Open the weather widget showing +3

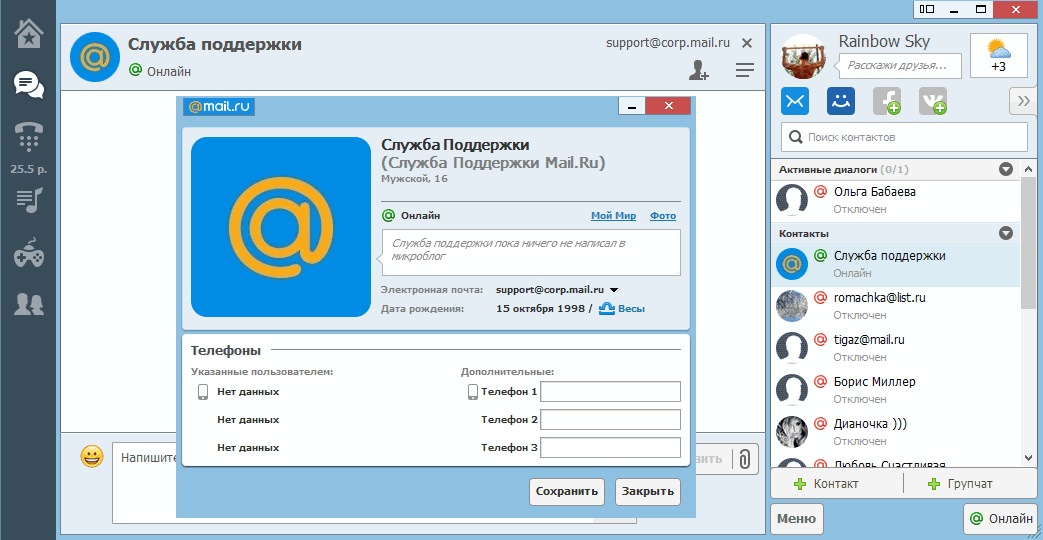click(998, 55)
